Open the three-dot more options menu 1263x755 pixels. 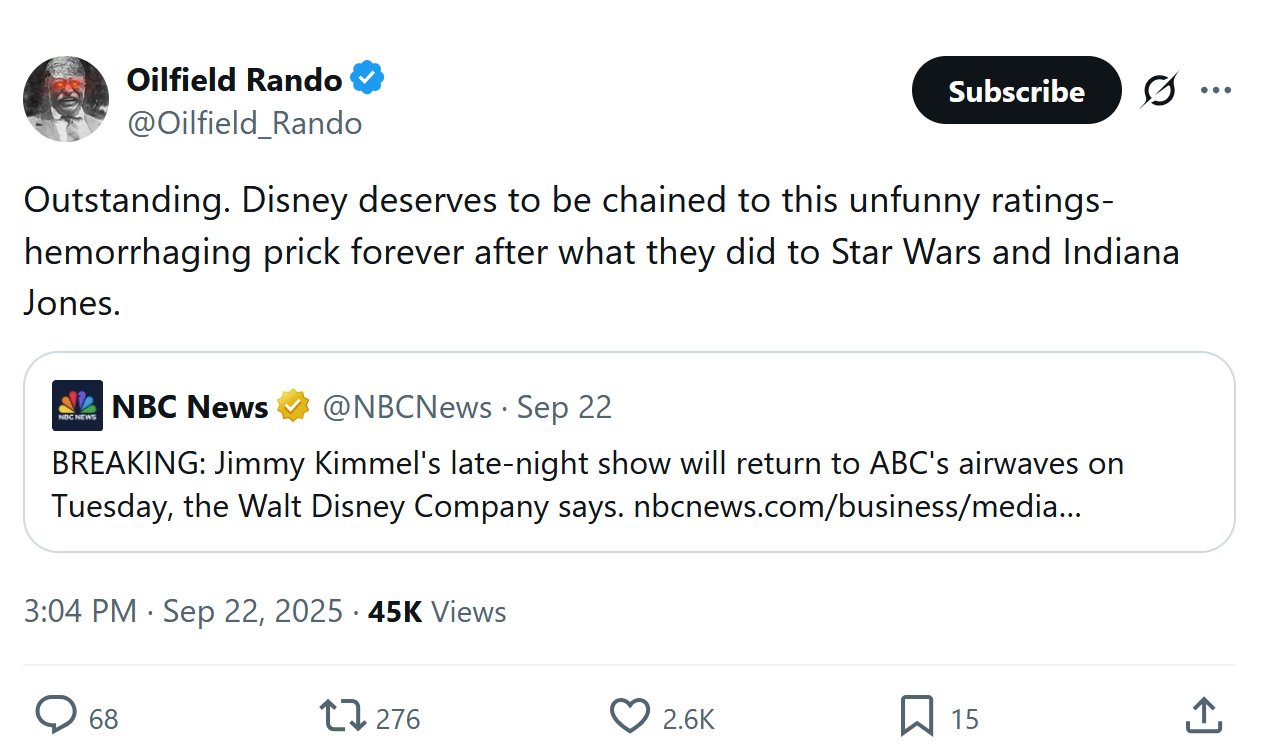click(1216, 90)
